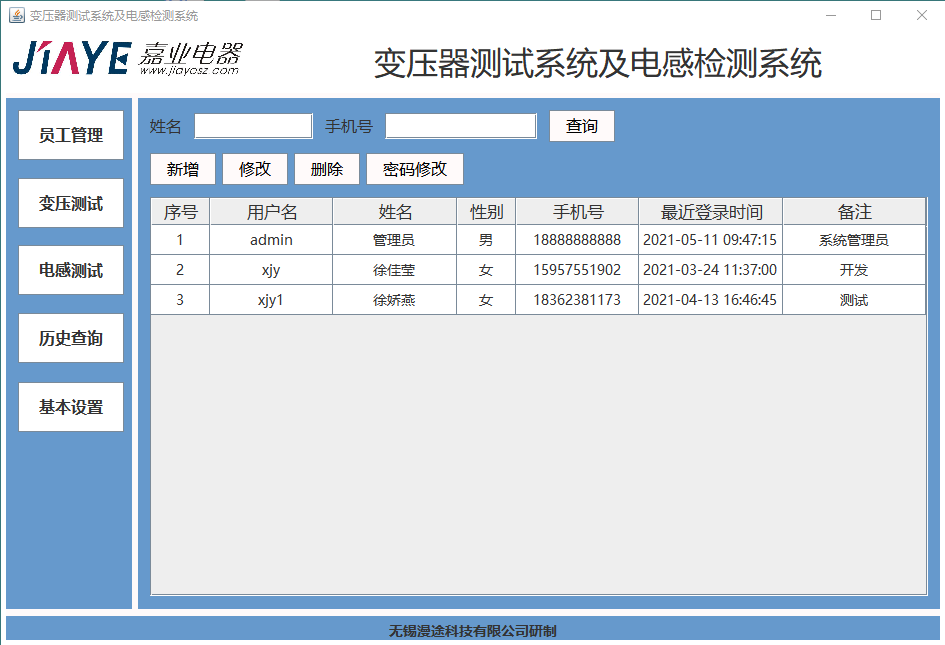Click the 最近登录时间 column header
945x645 pixels.
(x=711, y=212)
